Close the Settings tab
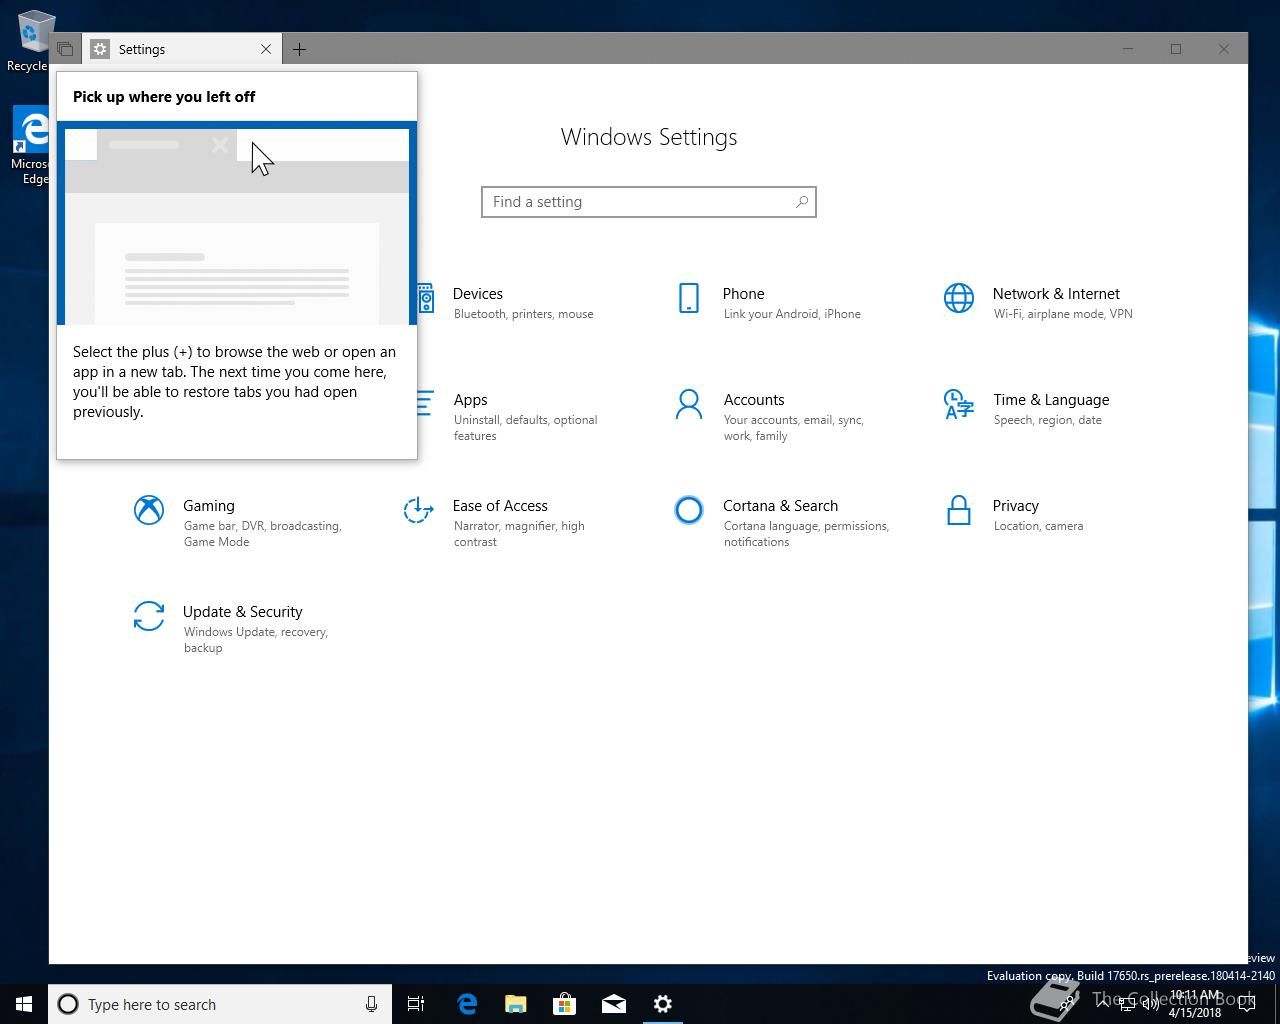Image resolution: width=1280 pixels, height=1024 pixels. [266, 49]
